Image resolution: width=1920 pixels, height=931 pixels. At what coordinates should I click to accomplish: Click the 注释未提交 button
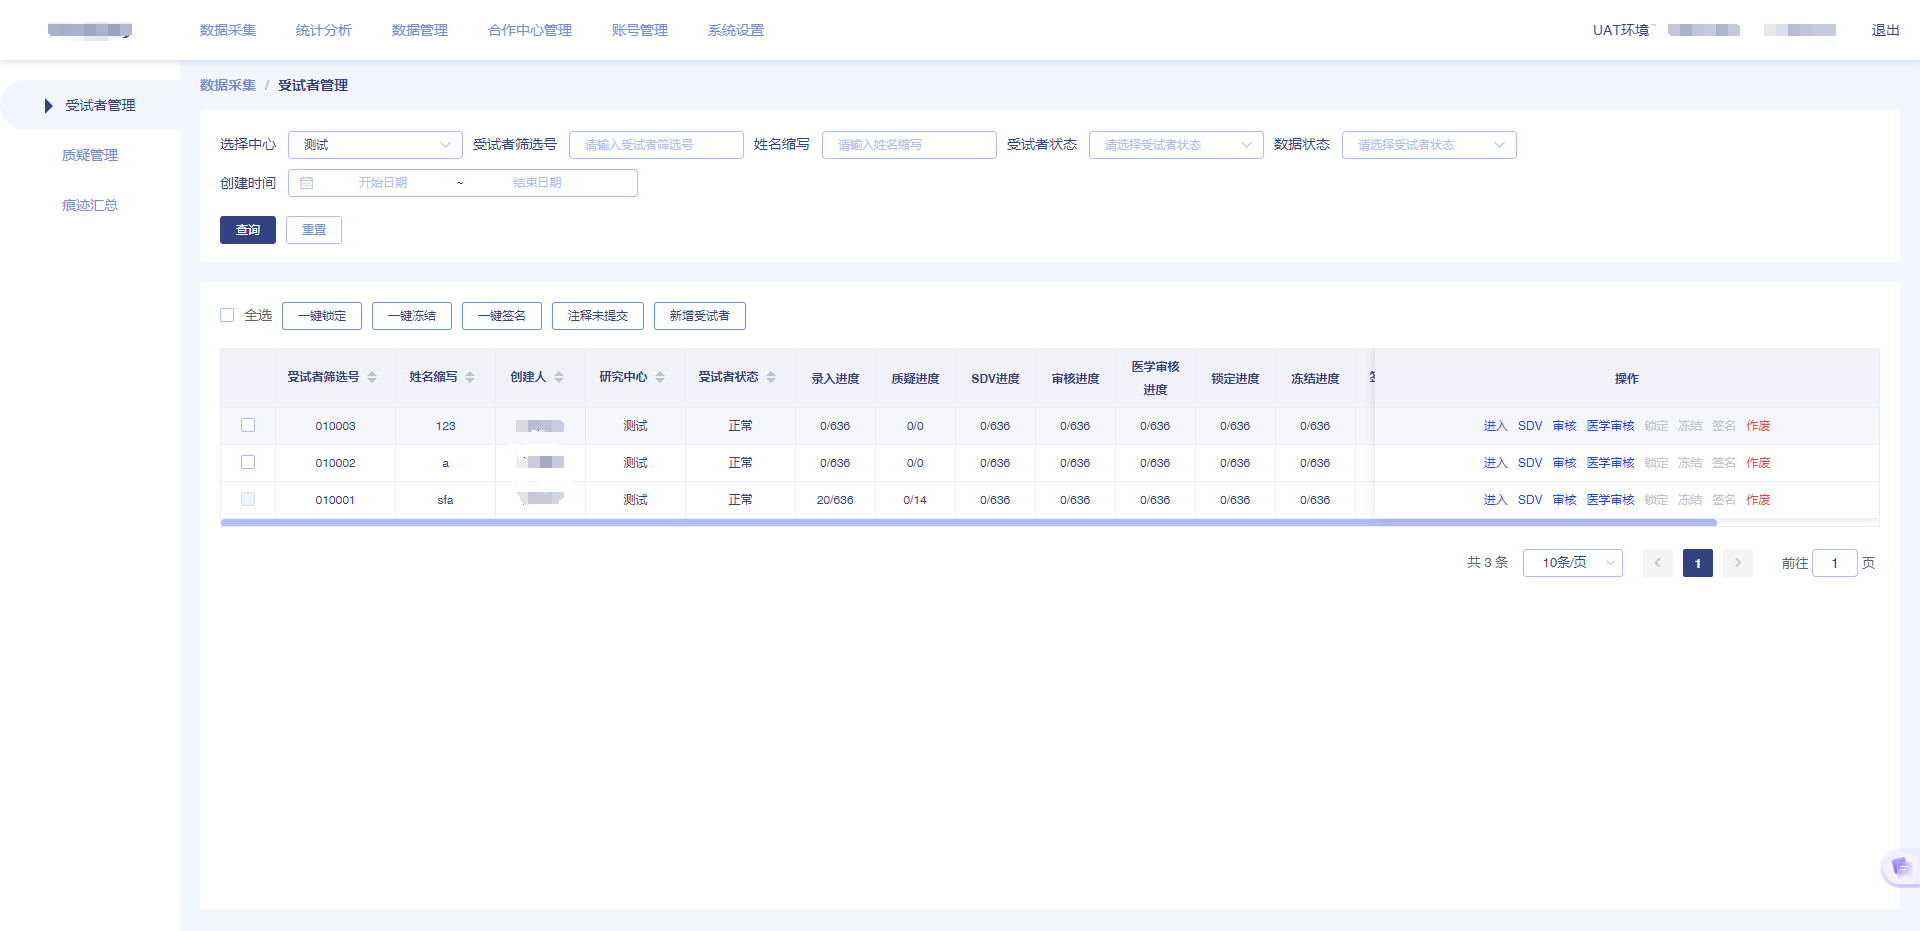[x=598, y=316]
